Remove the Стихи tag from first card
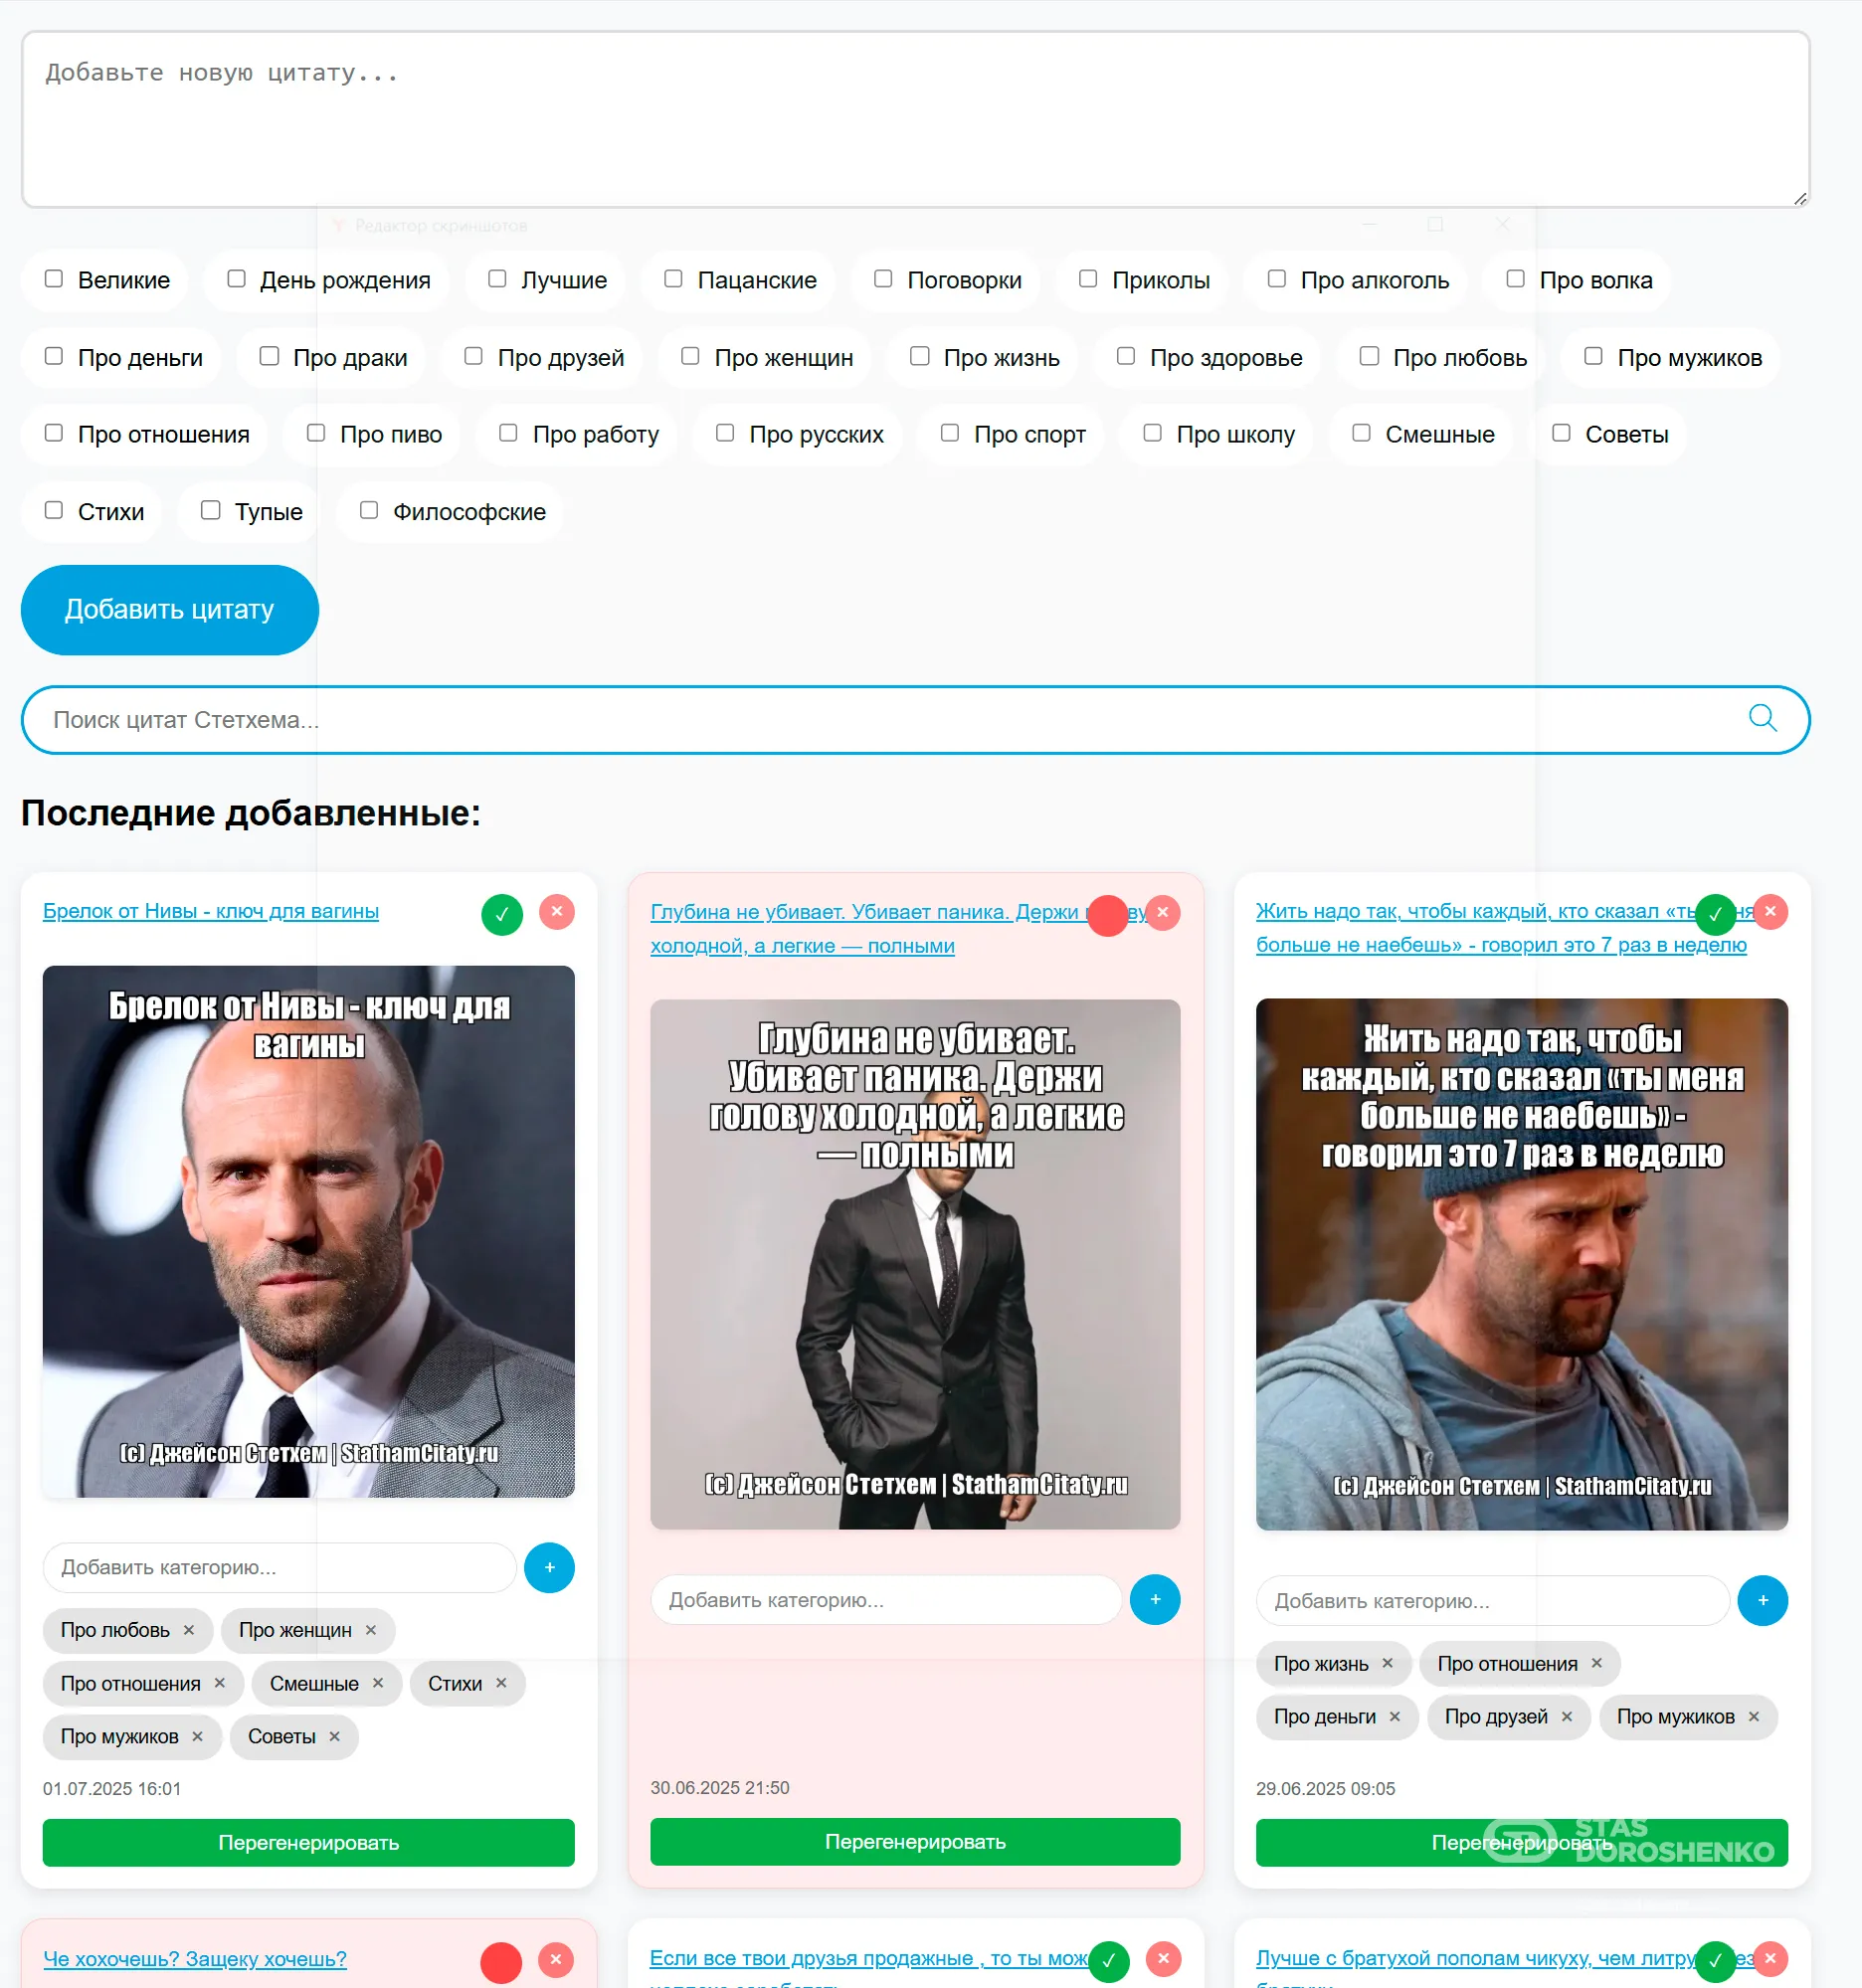Viewport: 1862px width, 1988px height. pos(502,1684)
